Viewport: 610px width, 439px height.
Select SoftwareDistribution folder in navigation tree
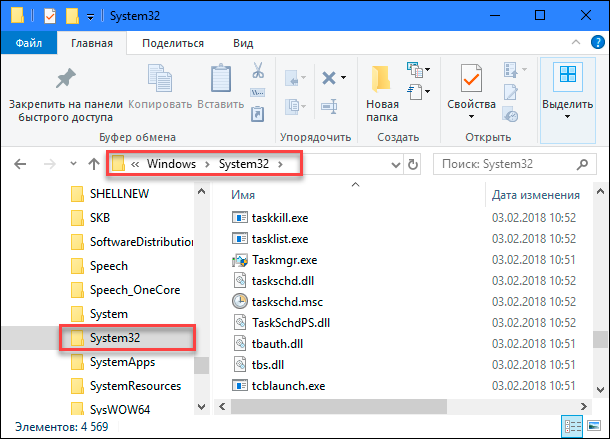pos(132,242)
